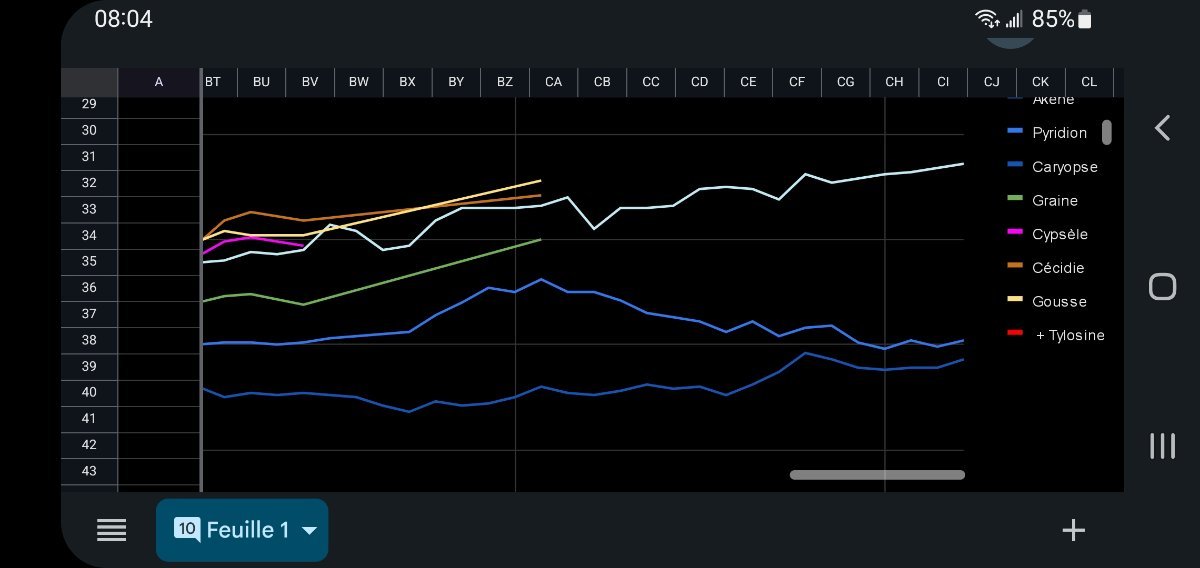Select the Feuille 1 sheet tab
This screenshot has height=568, width=1200.
(232, 530)
